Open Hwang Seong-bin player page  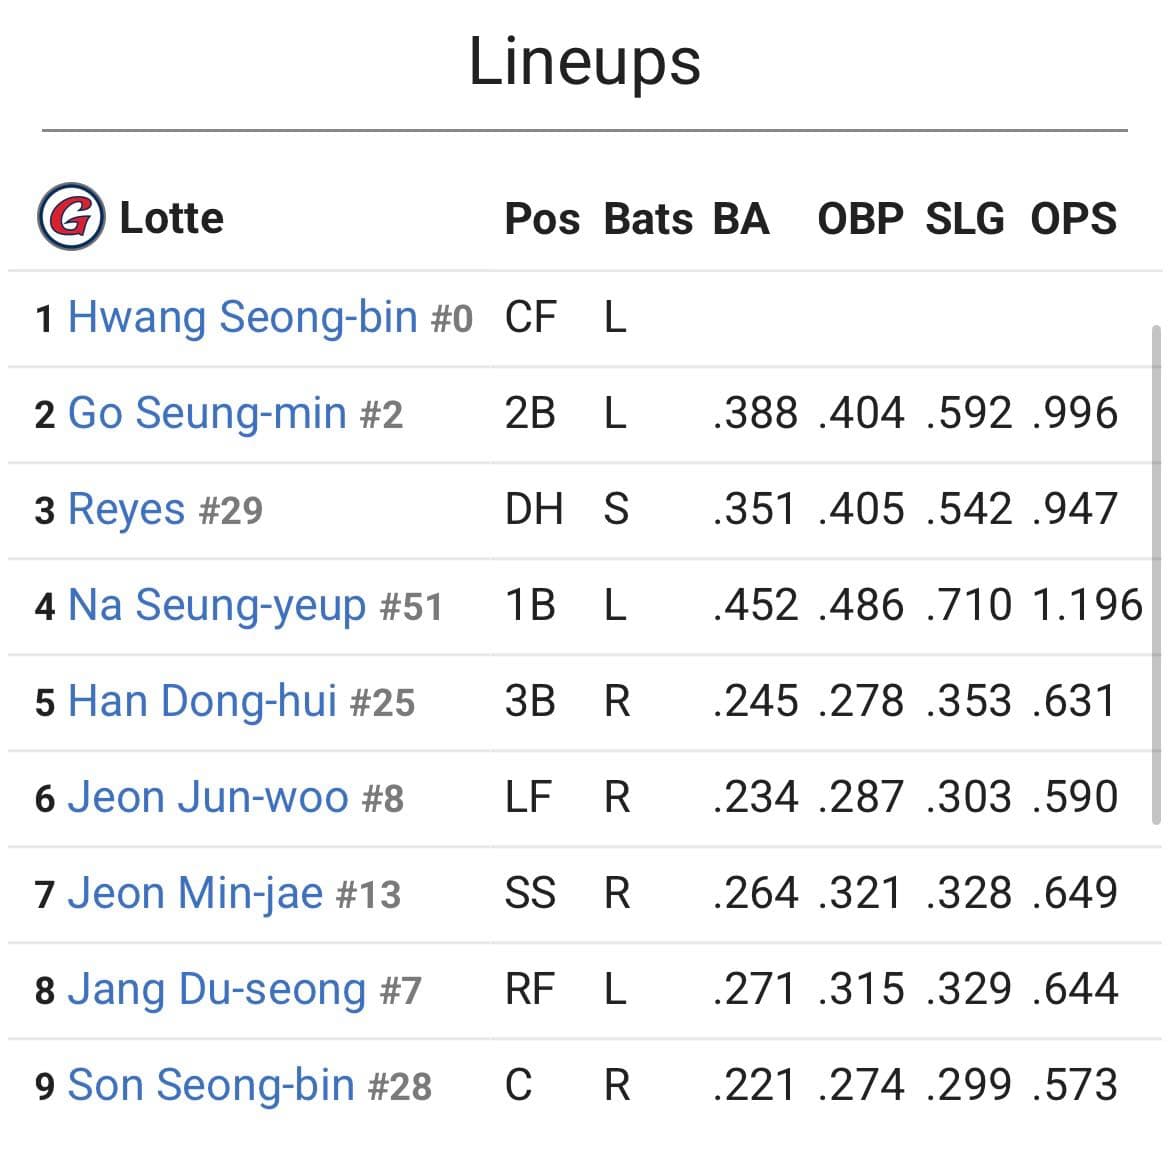click(243, 317)
